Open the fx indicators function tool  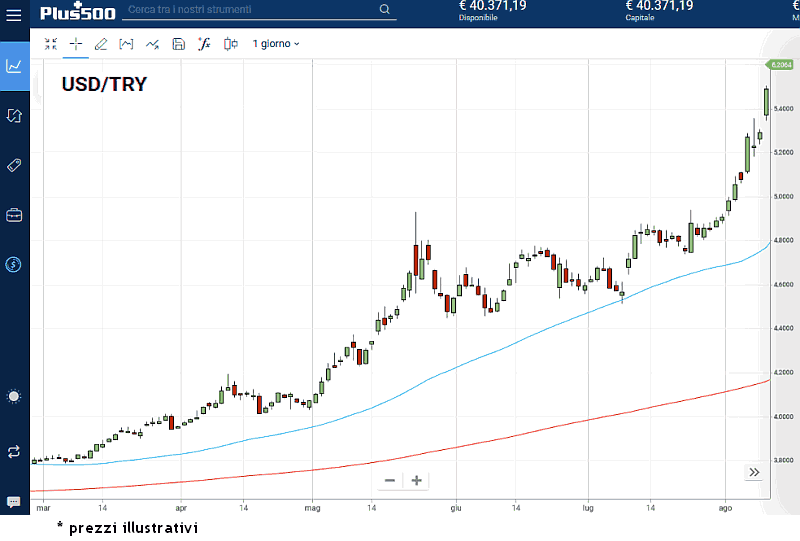click(204, 44)
